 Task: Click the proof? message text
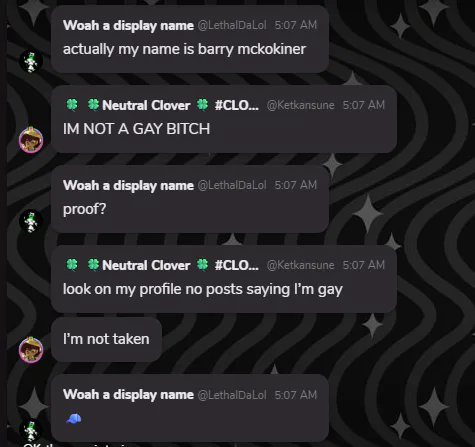tap(85, 209)
